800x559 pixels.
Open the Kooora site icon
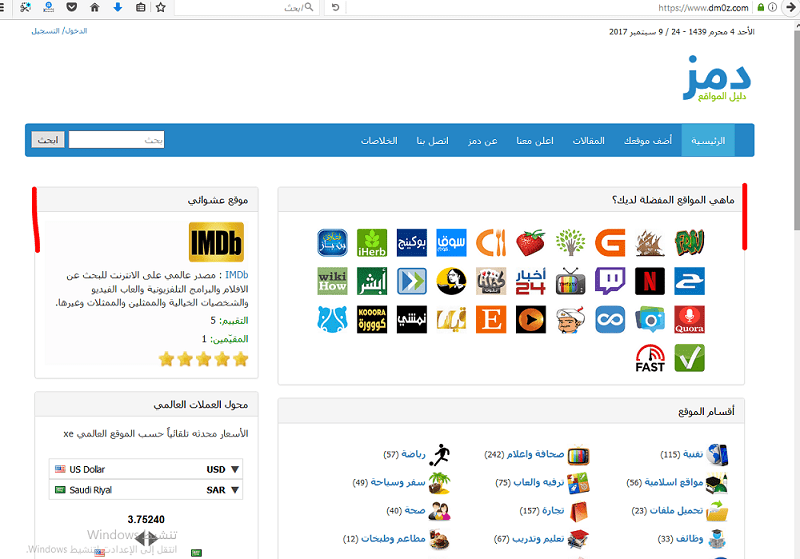pos(372,320)
